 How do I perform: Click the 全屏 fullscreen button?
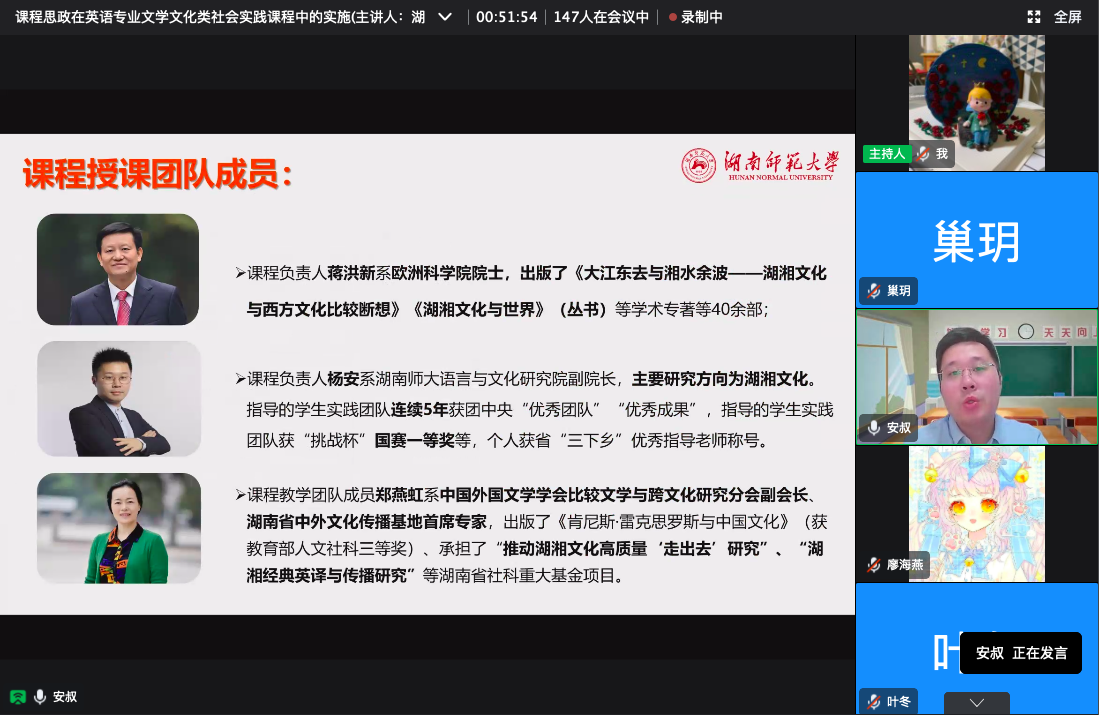[1067, 17]
